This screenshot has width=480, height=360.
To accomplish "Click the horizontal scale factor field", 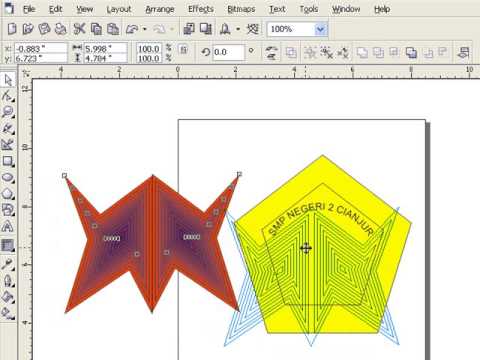I will click(149, 49).
